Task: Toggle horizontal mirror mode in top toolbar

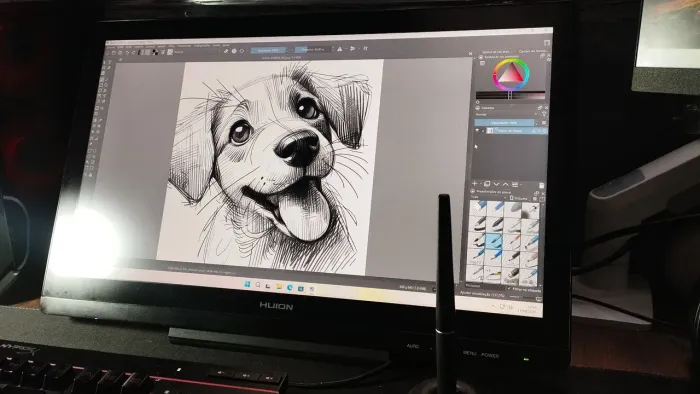Action: click(x=339, y=49)
